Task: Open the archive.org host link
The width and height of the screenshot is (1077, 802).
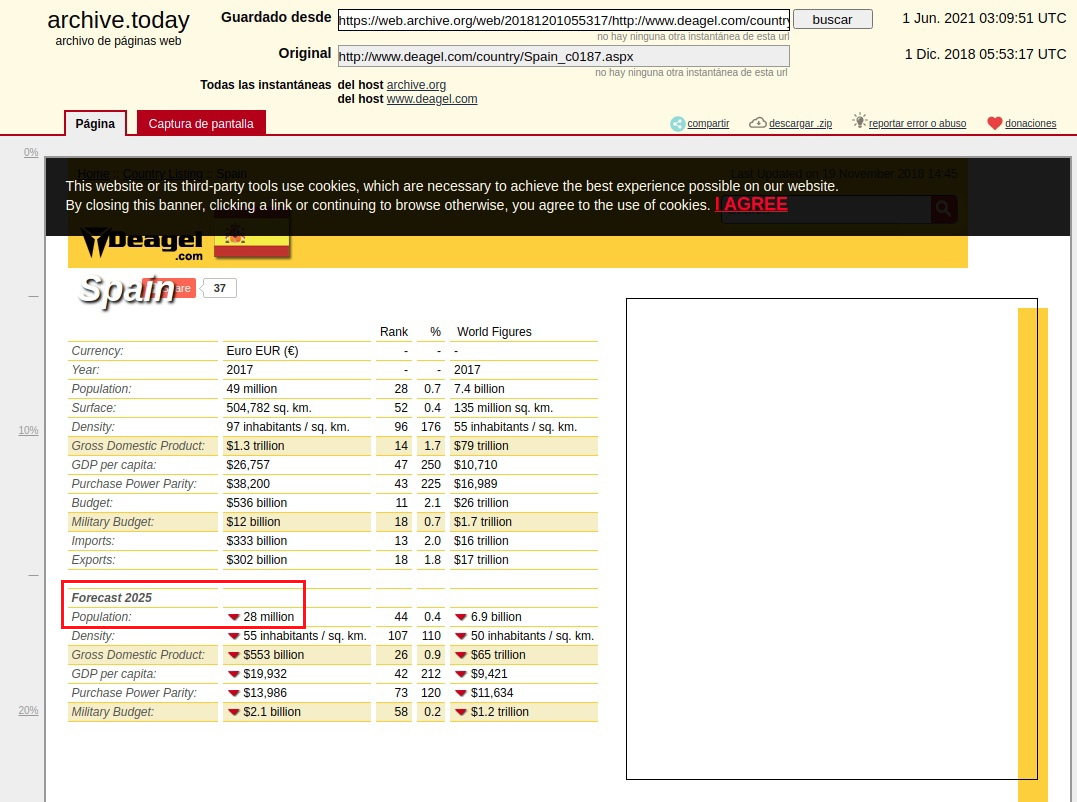Action: pyautogui.click(x=416, y=85)
